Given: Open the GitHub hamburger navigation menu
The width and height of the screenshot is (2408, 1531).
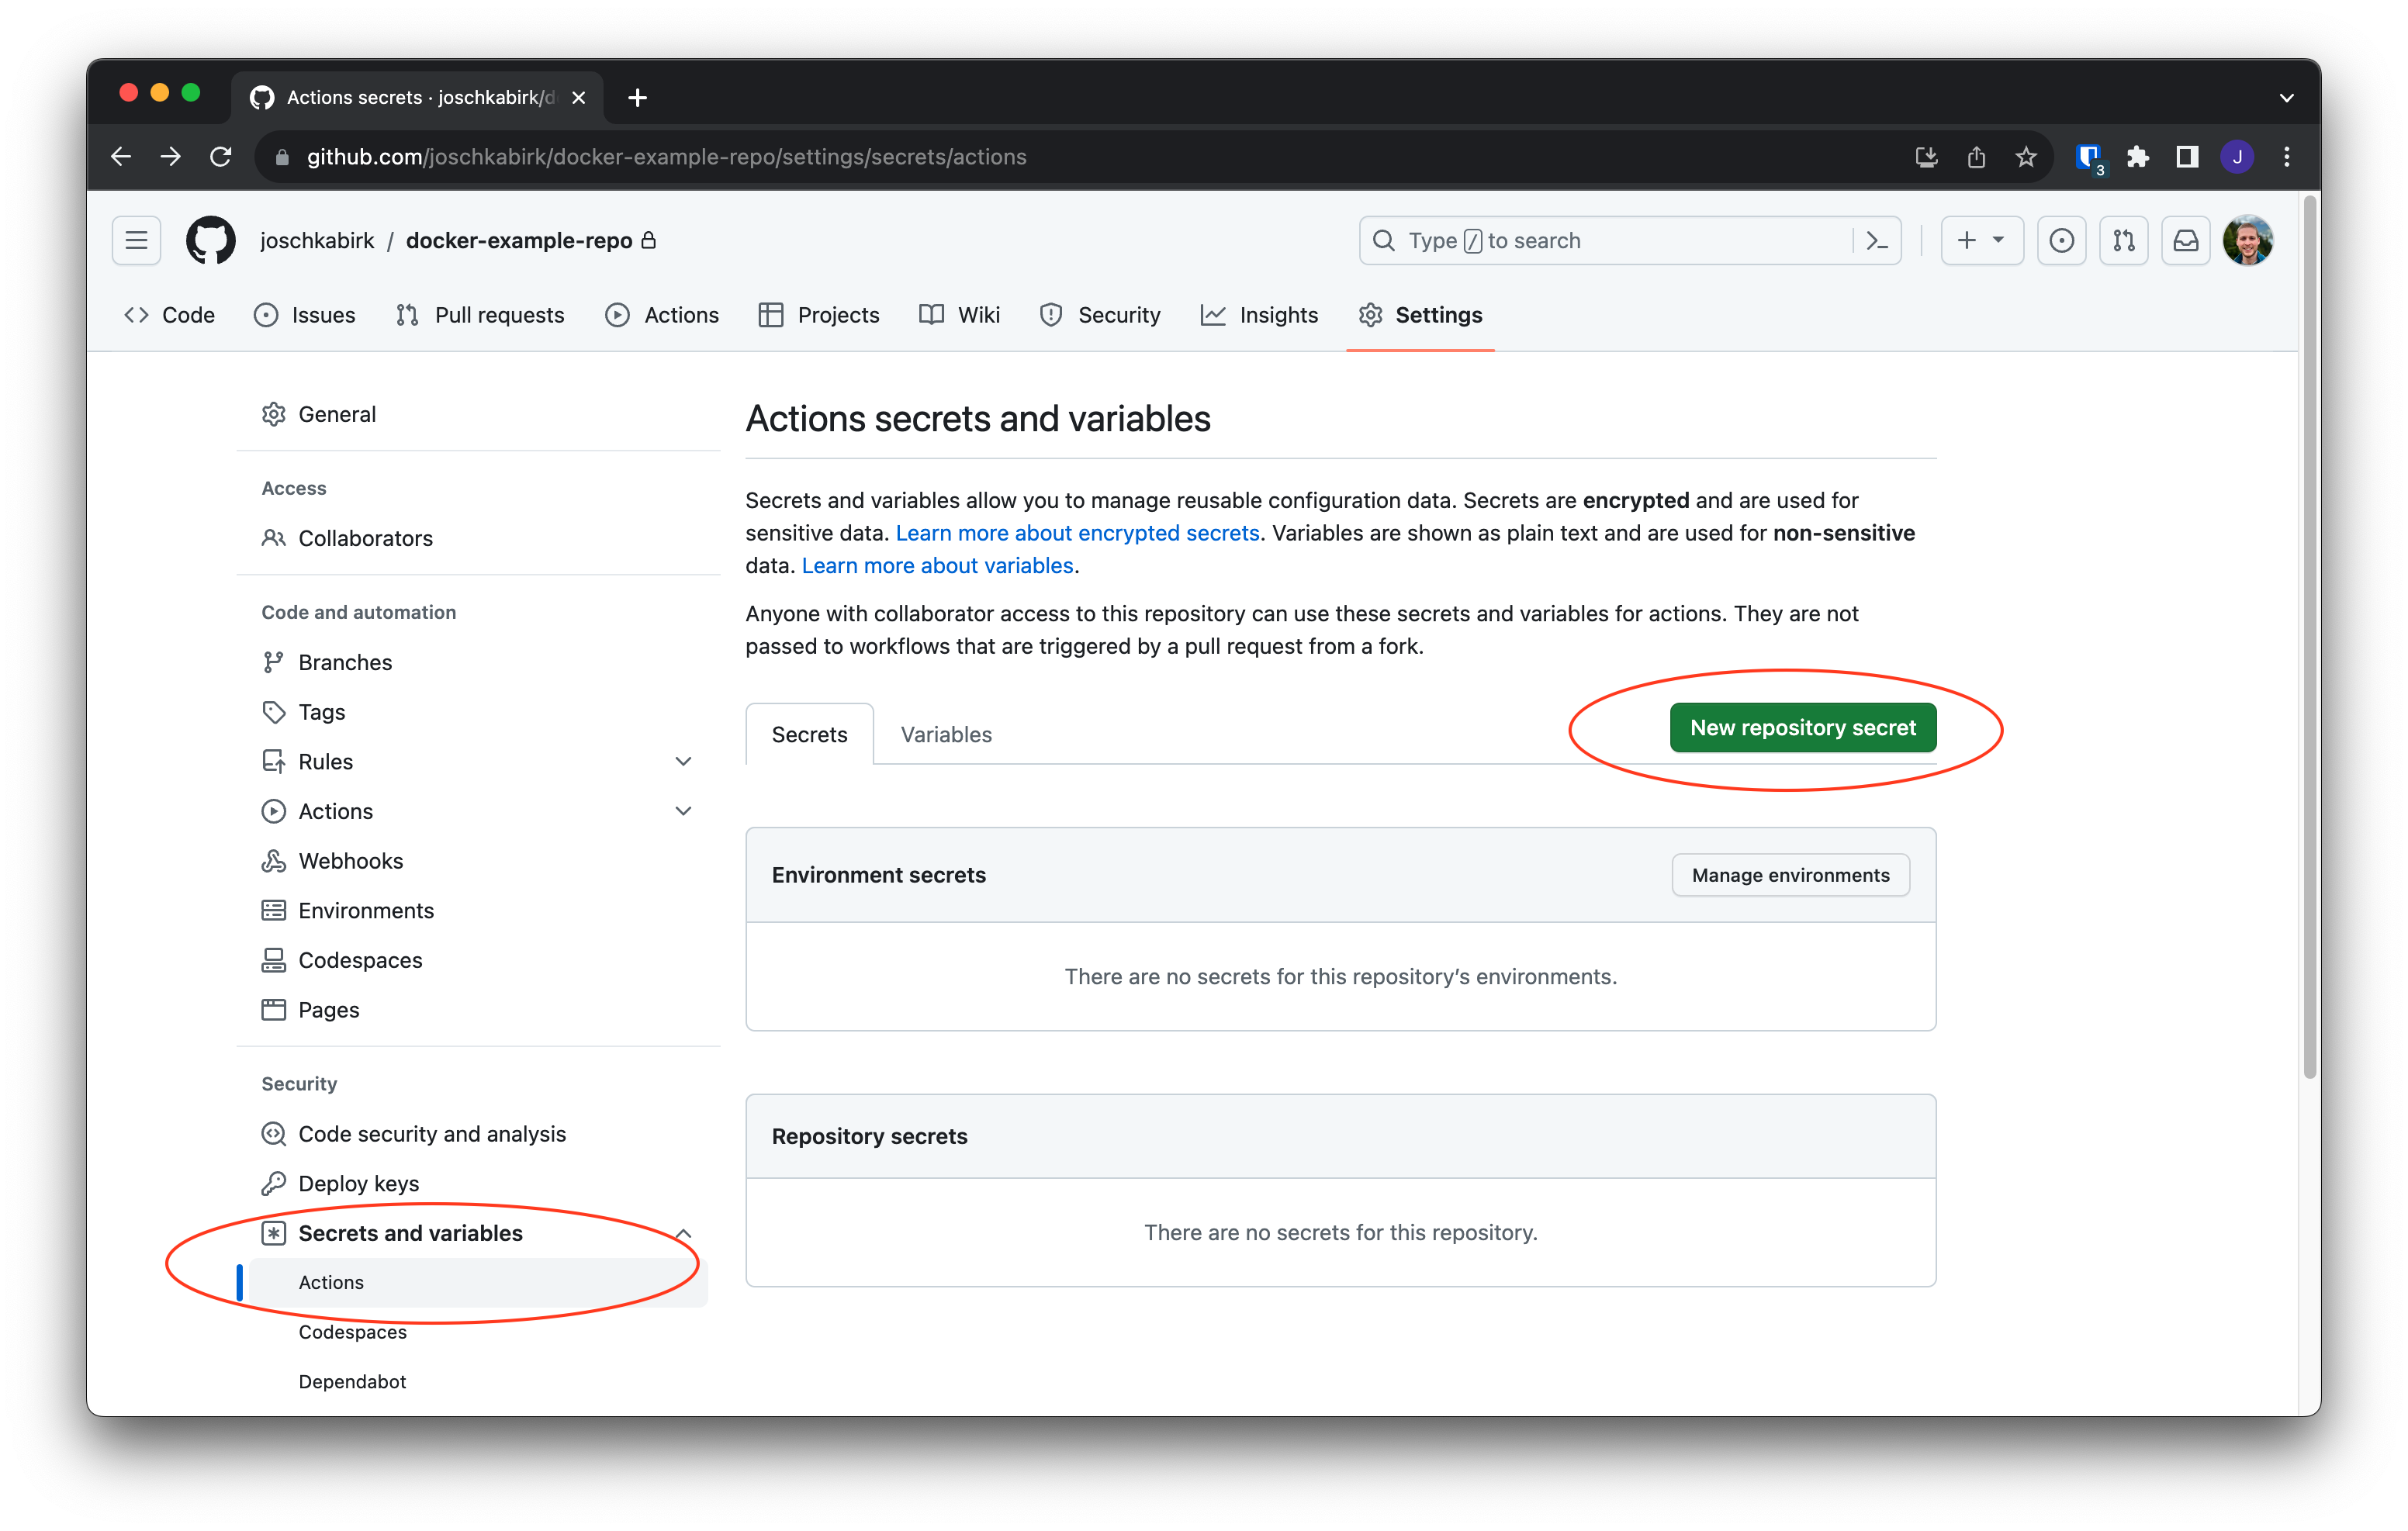Looking at the screenshot, I should (x=136, y=240).
